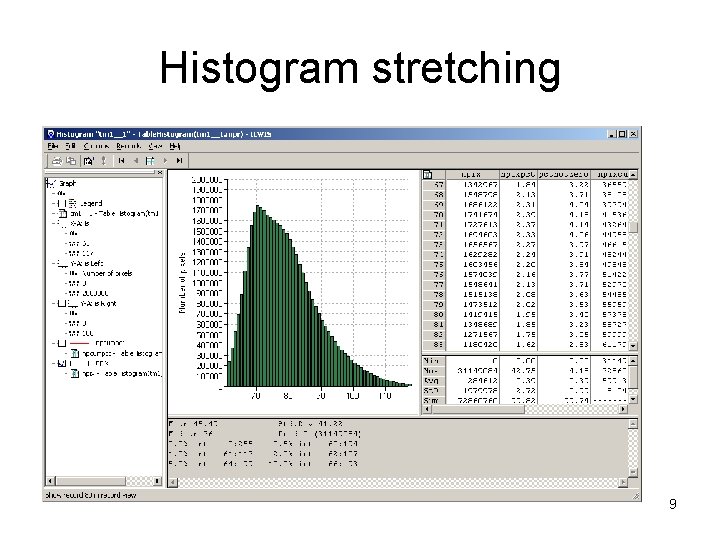Go to the previous record
This screenshot has width=720, height=540.
[x=136, y=161]
